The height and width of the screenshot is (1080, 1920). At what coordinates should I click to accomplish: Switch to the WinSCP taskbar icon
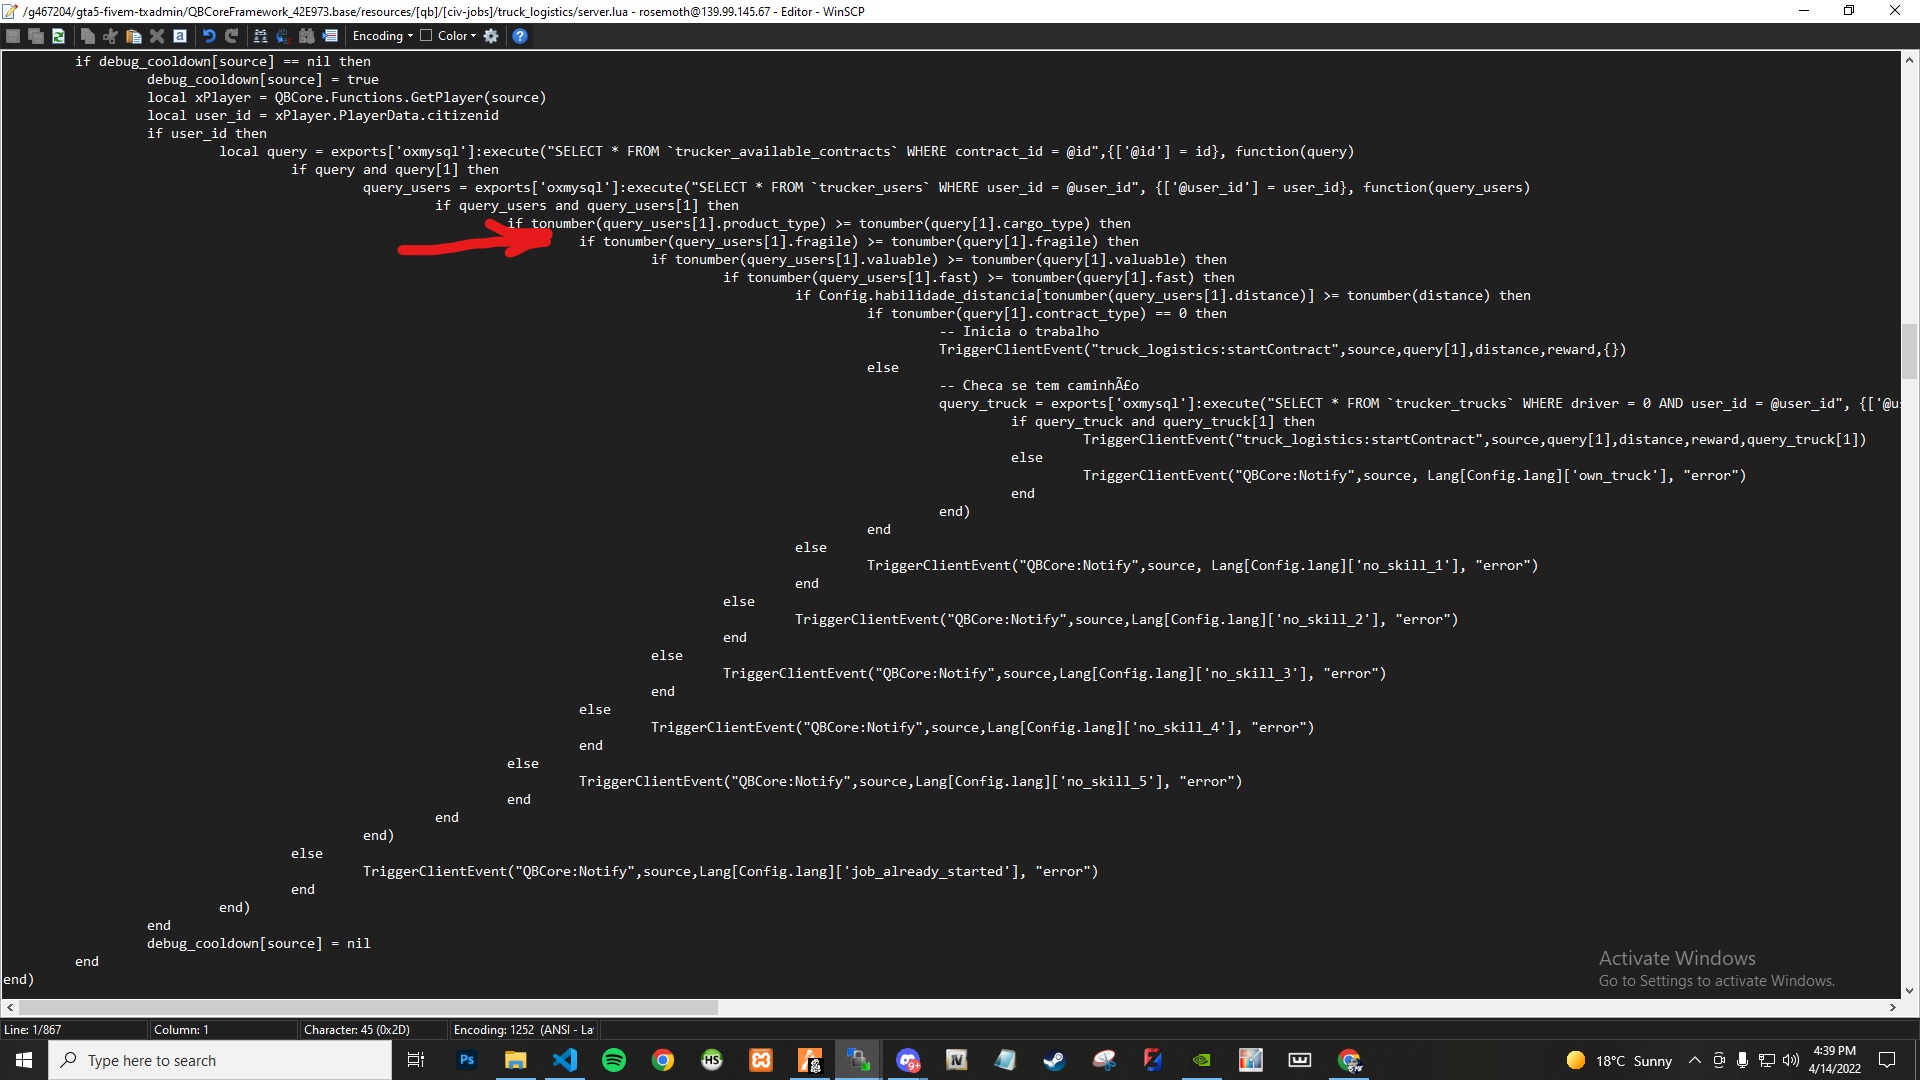pyautogui.click(x=859, y=1060)
